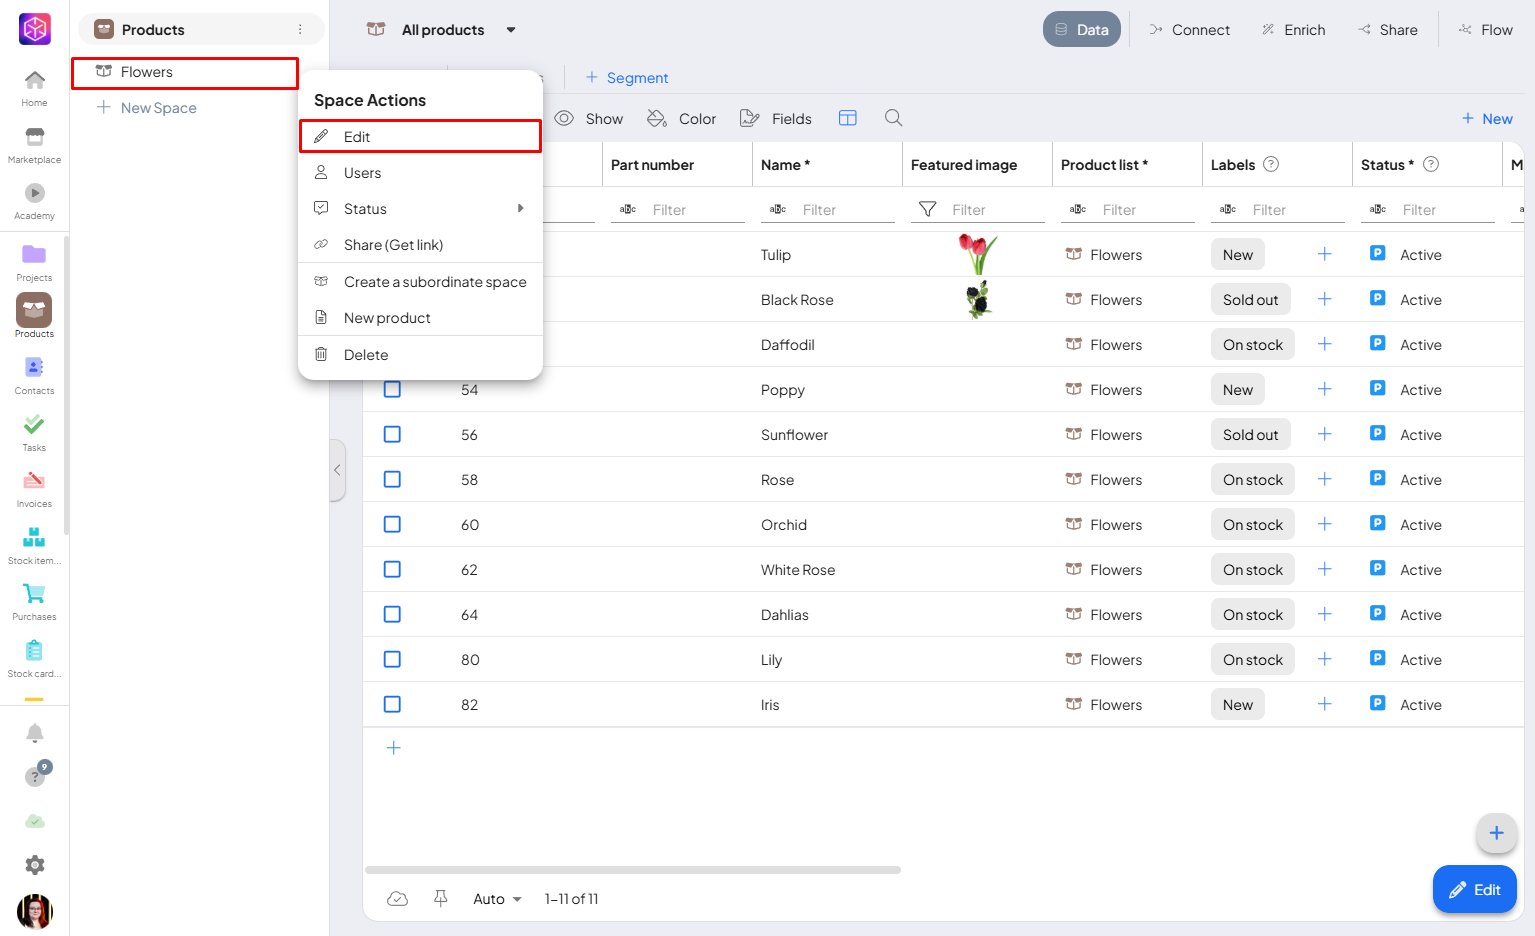Click the table layout icon in toolbar
Image resolution: width=1535 pixels, height=936 pixels.
[x=848, y=118]
